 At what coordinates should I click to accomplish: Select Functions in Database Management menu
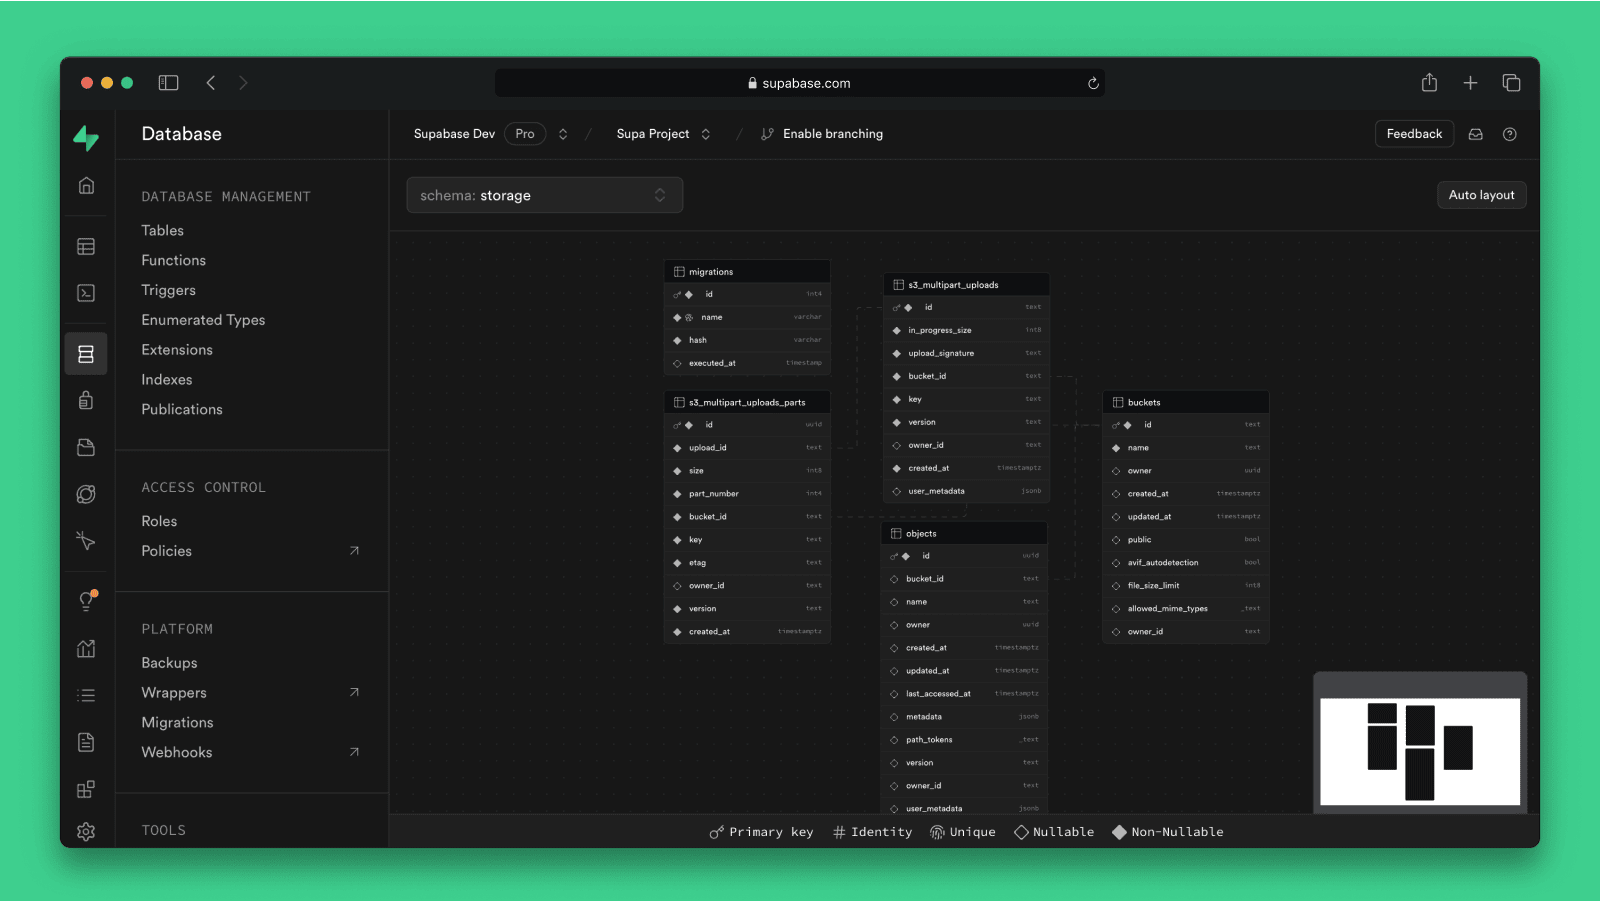tap(173, 260)
